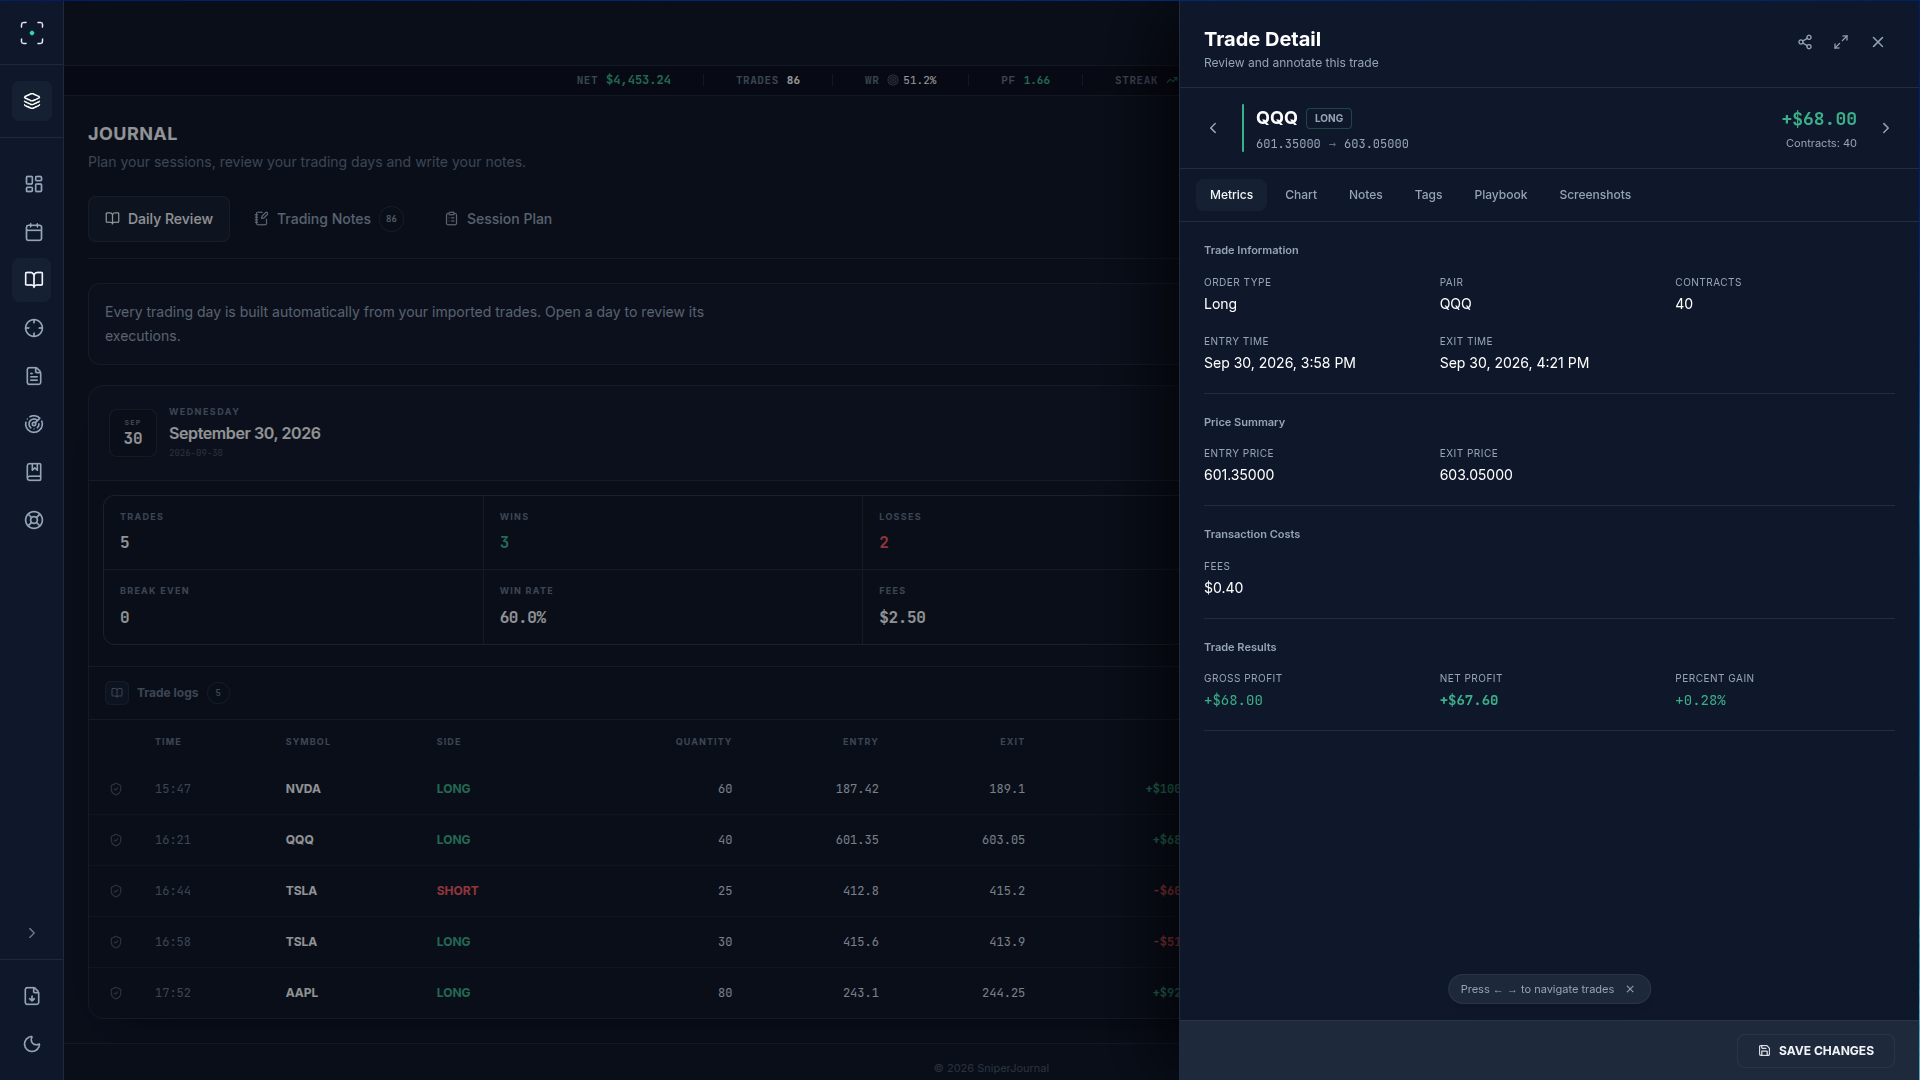Screen dimensions: 1920x1080
Task: Close the Trade Detail panel
Action: tap(1878, 42)
